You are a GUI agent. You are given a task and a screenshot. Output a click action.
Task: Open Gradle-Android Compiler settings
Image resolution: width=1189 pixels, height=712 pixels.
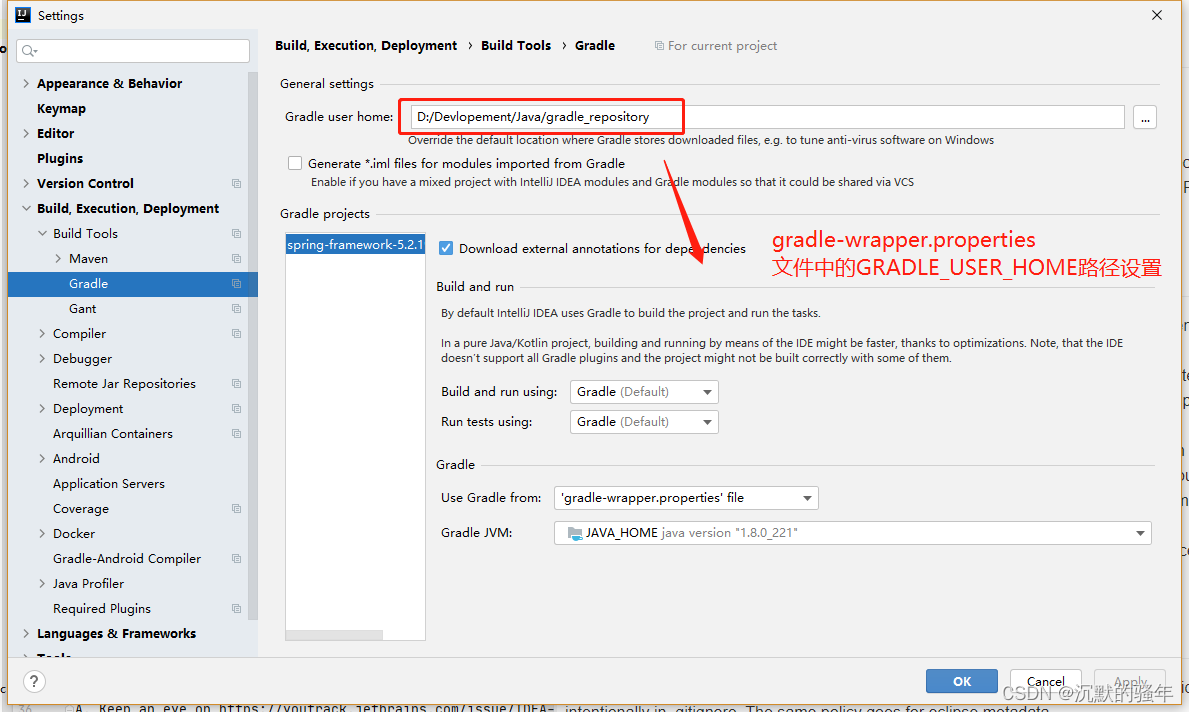pyautogui.click(x=127, y=559)
